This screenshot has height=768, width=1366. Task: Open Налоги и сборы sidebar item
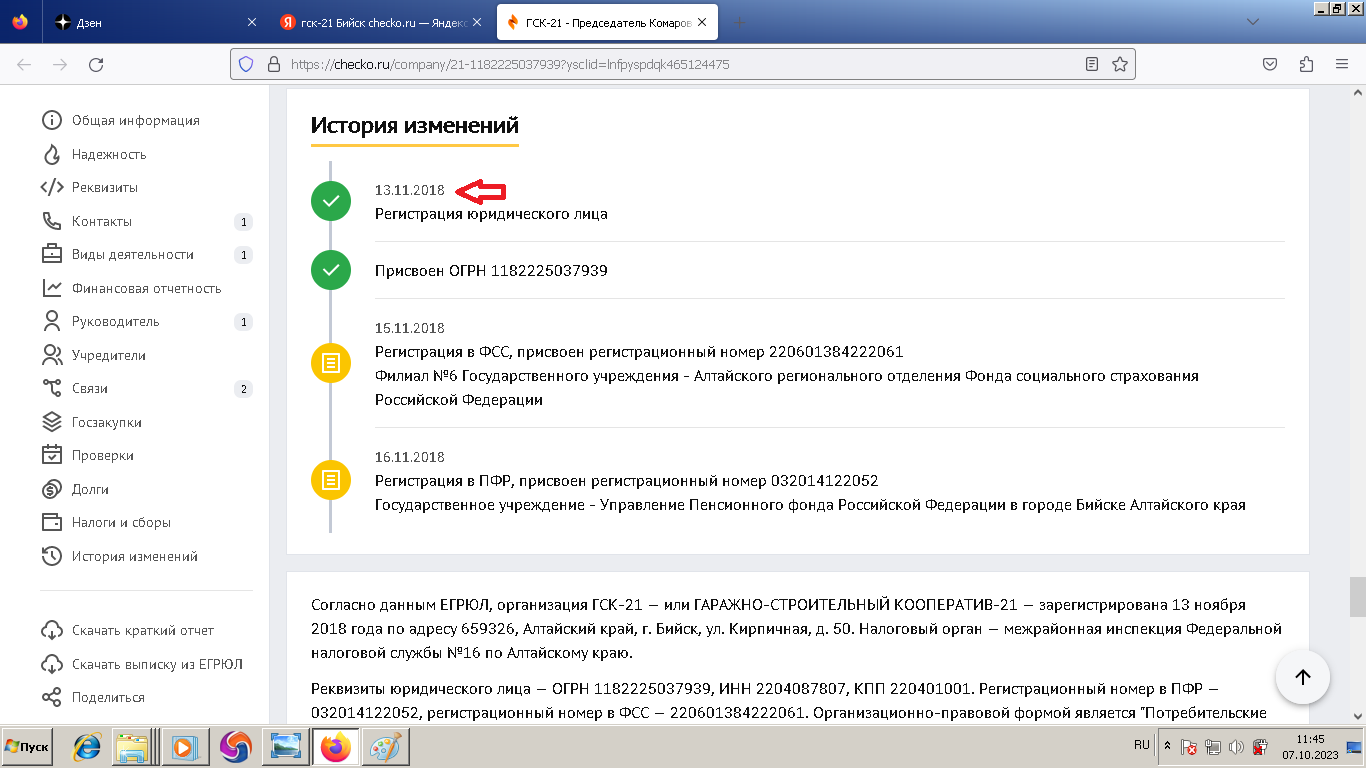pos(121,522)
